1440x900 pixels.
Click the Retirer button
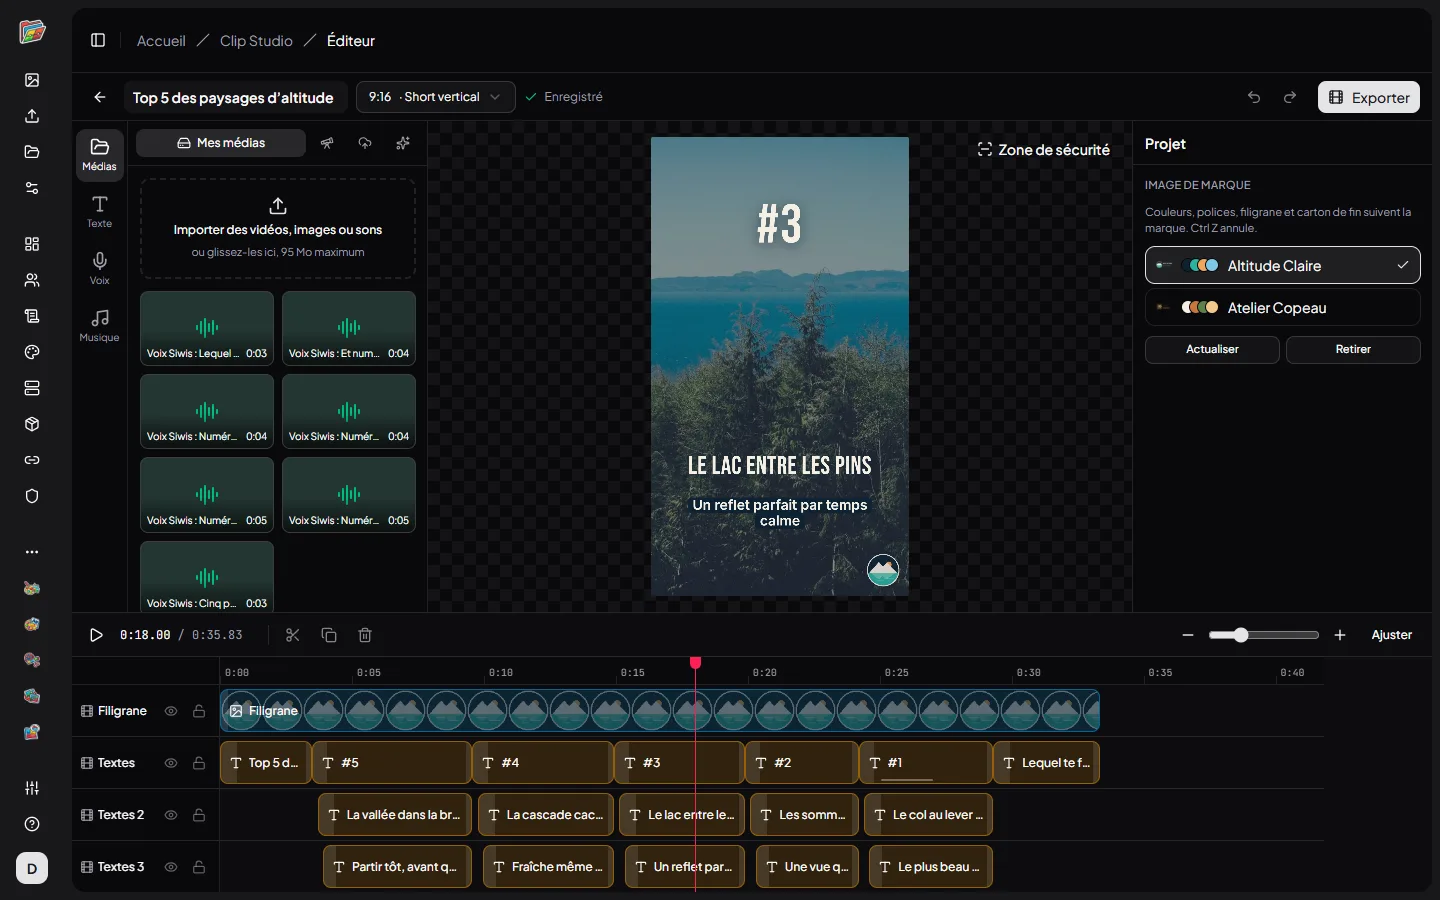1353,350
